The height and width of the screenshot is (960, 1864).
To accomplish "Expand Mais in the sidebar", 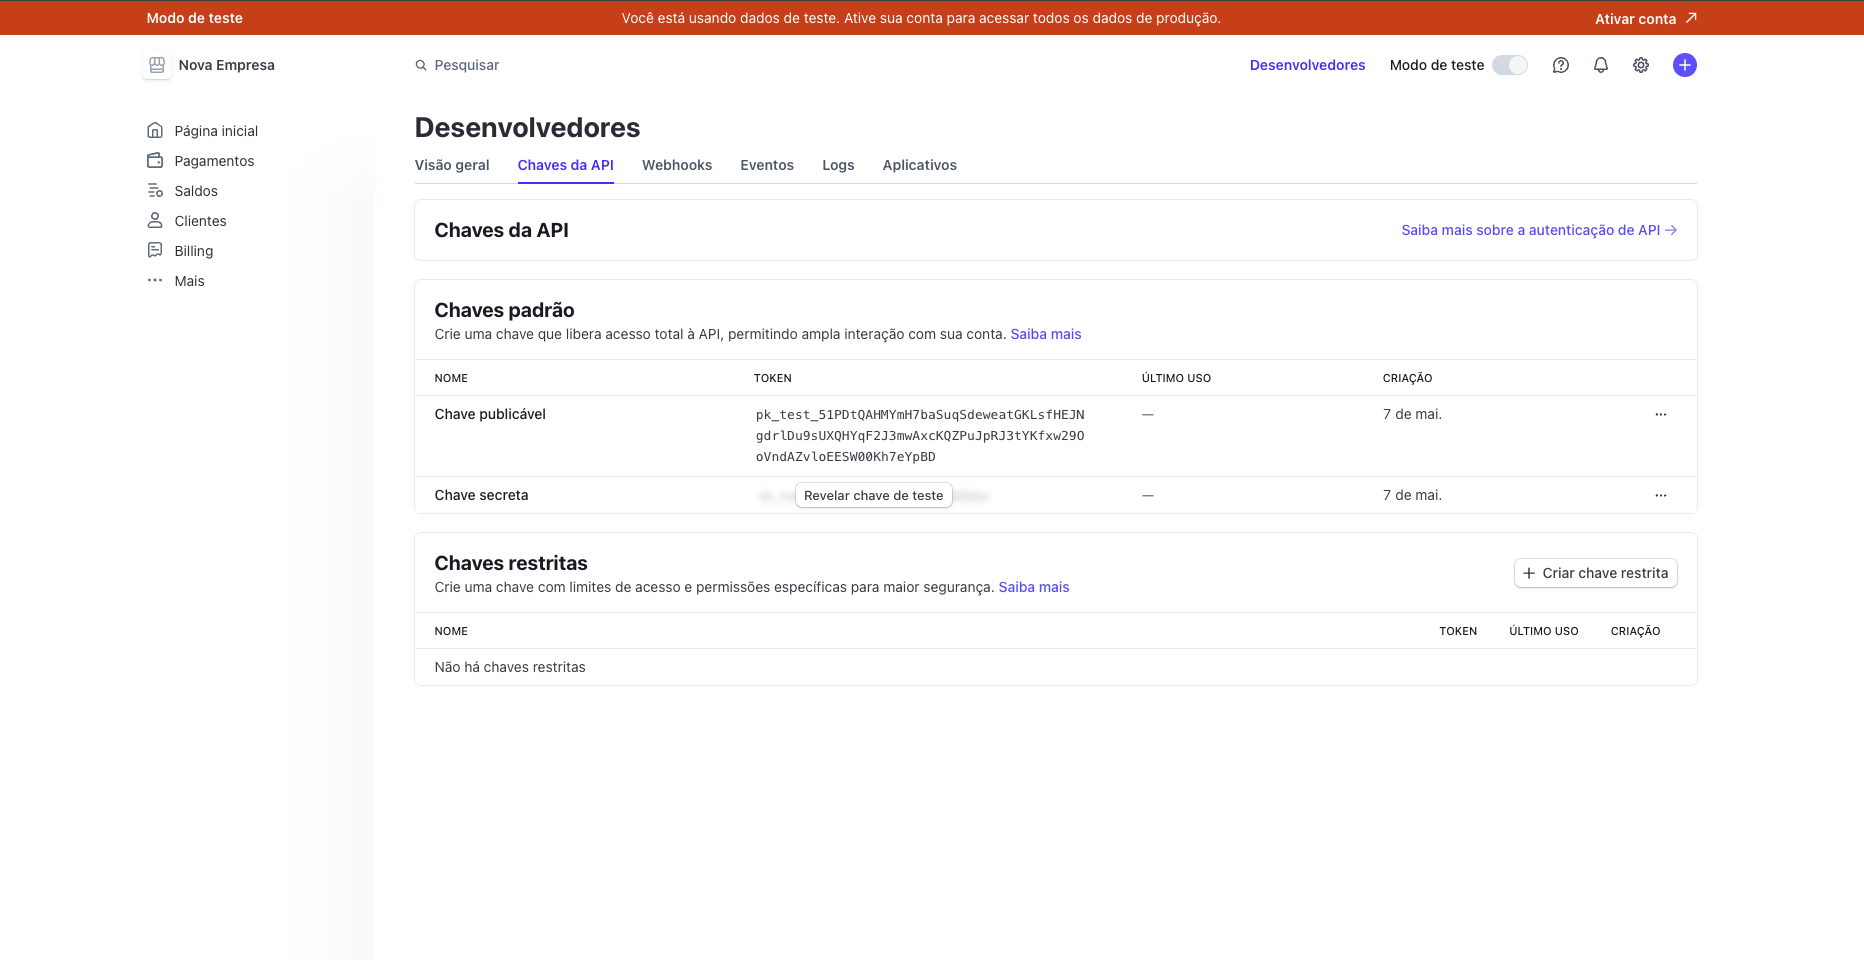I will click(189, 281).
